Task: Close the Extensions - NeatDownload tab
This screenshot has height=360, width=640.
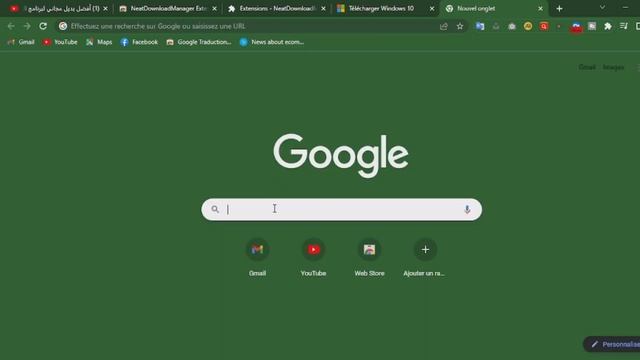Action: pos(323,9)
